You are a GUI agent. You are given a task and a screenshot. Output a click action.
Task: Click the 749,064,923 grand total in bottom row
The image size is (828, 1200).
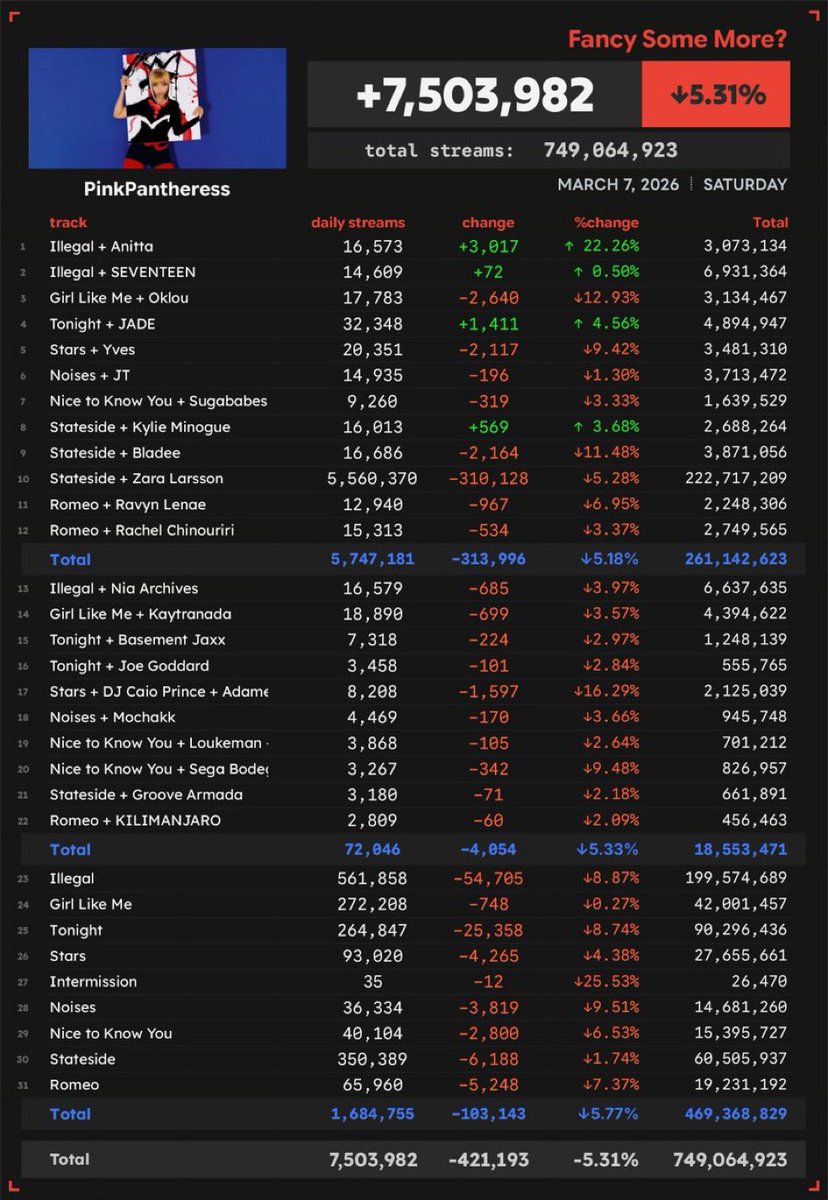pyautogui.click(x=728, y=1160)
